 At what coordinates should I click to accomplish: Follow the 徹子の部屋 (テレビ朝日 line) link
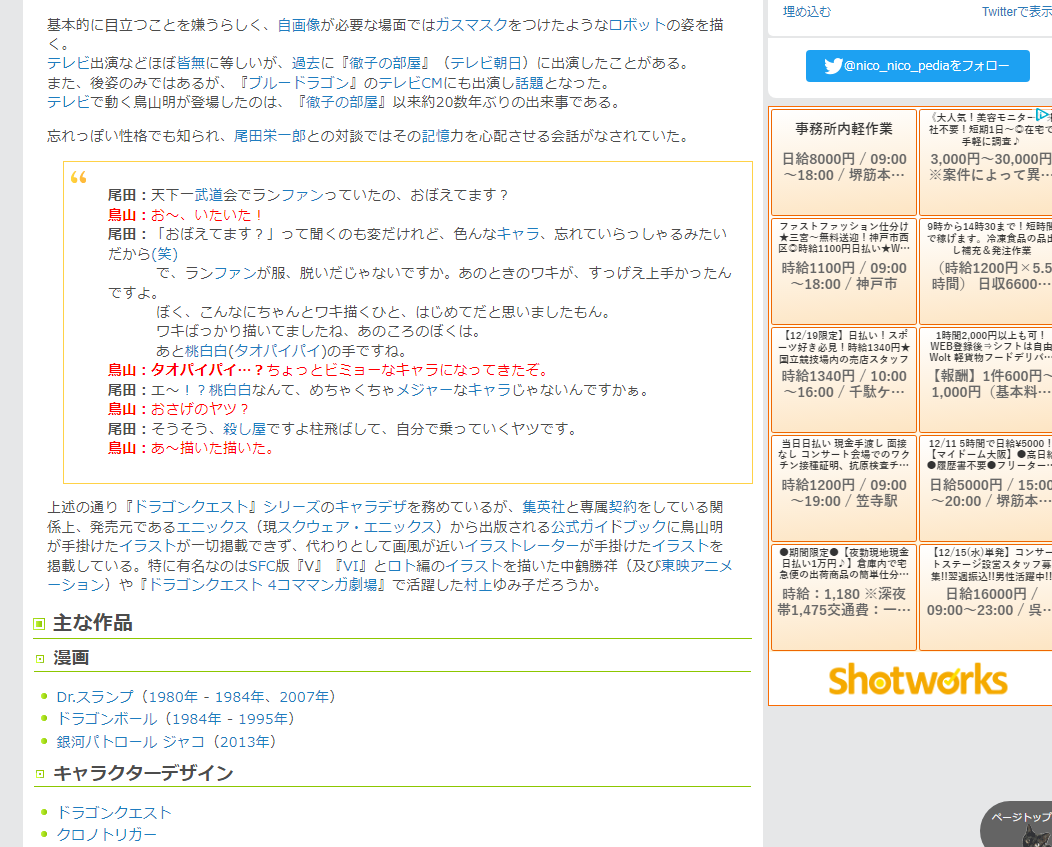pyautogui.click(x=384, y=63)
